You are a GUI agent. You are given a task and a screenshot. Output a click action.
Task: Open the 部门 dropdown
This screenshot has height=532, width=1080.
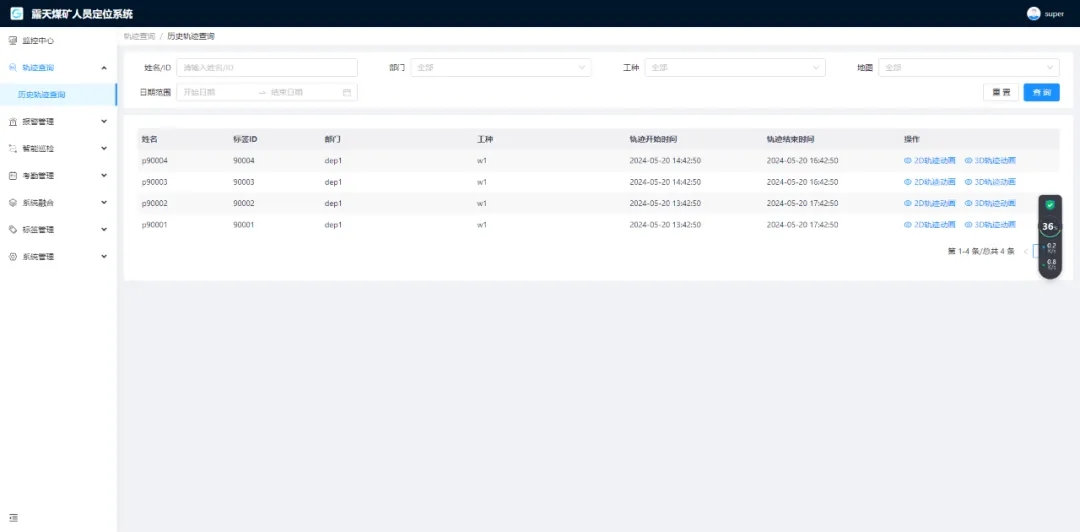click(501, 68)
